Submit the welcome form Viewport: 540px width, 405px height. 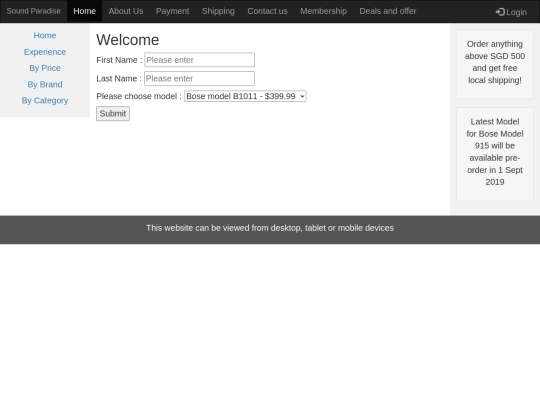113,114
